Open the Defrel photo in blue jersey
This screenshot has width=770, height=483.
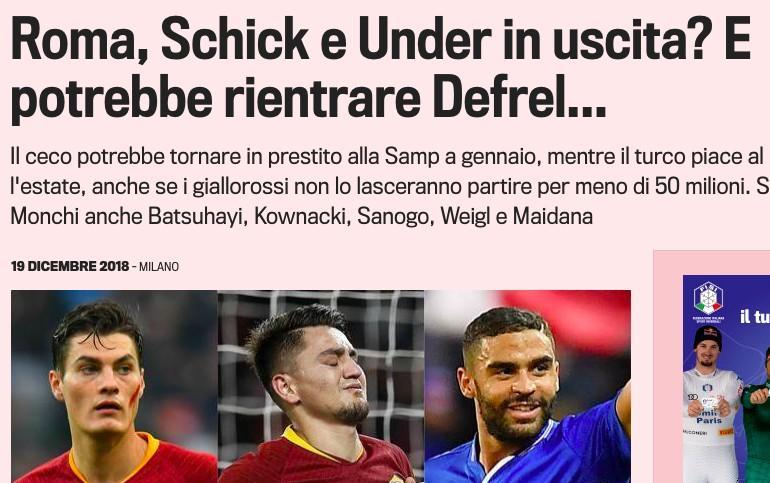click(527, 386)
